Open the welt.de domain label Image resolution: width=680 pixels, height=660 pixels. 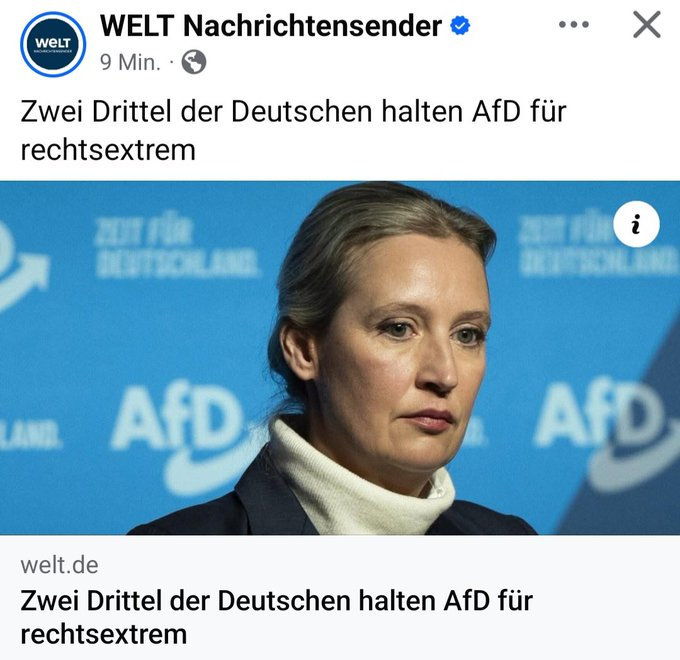[x=59, y=565]
